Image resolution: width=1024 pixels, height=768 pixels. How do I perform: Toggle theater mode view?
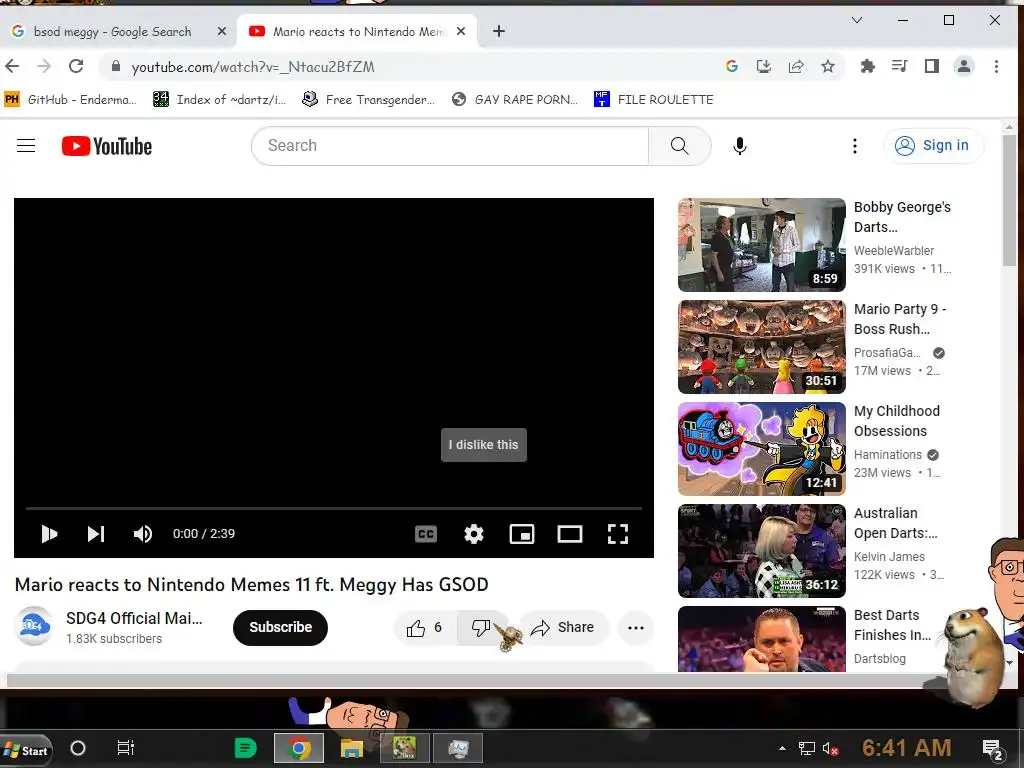(x=569, y=534)
